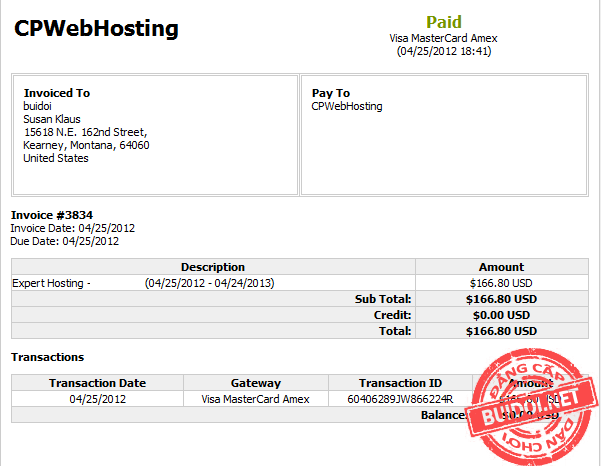Click the CPWebHosting title heading
601x466 pixels.
[96, 28]
